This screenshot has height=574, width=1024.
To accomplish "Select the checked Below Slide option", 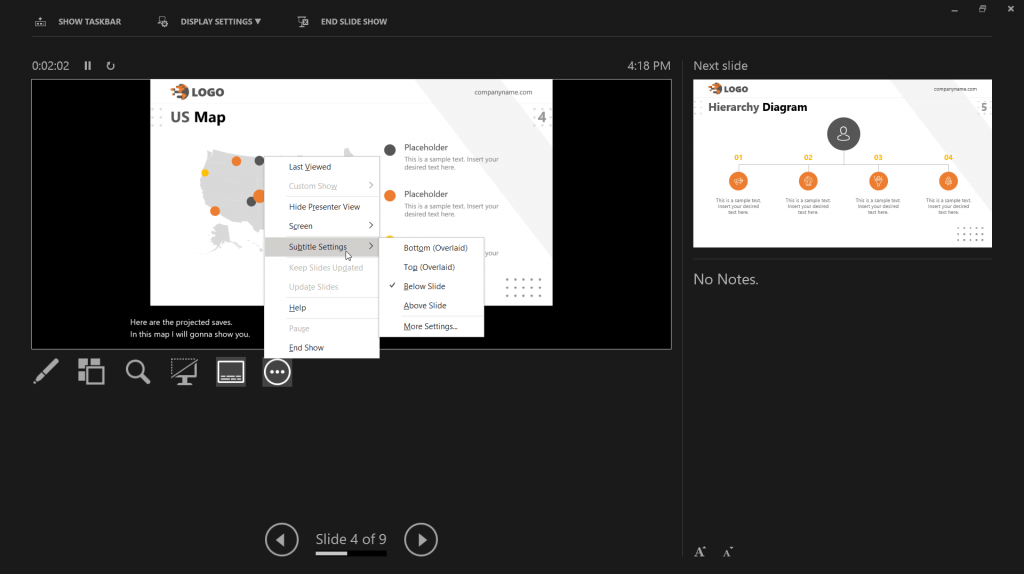I will [x=432, y=286].
